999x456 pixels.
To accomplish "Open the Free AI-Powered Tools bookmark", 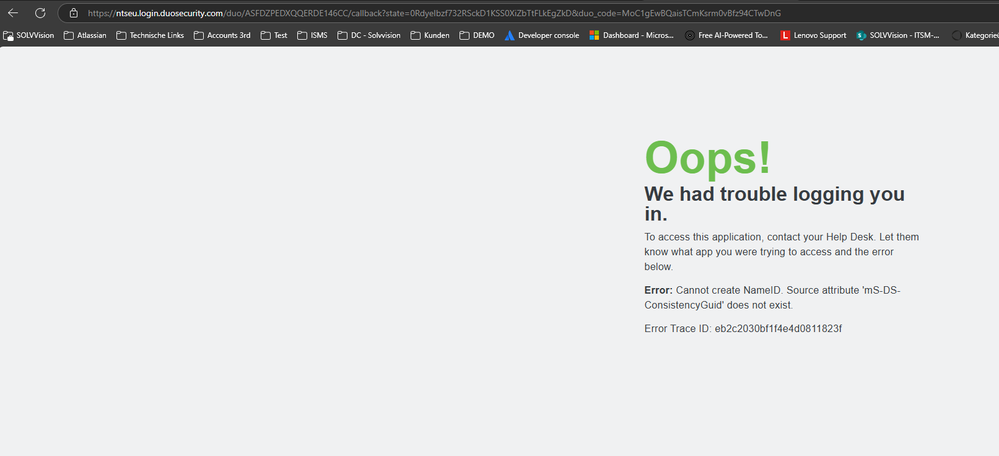I will 726,36.
